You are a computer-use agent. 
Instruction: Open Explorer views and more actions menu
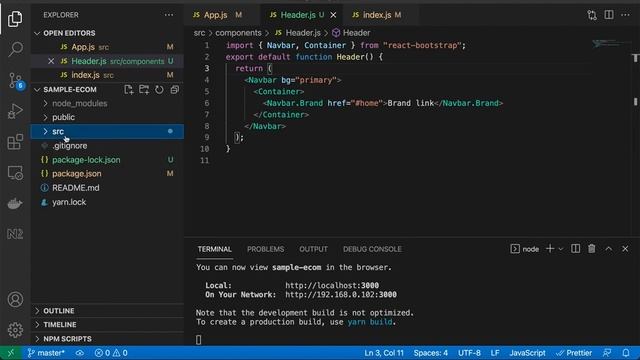[x=169, y=15]
